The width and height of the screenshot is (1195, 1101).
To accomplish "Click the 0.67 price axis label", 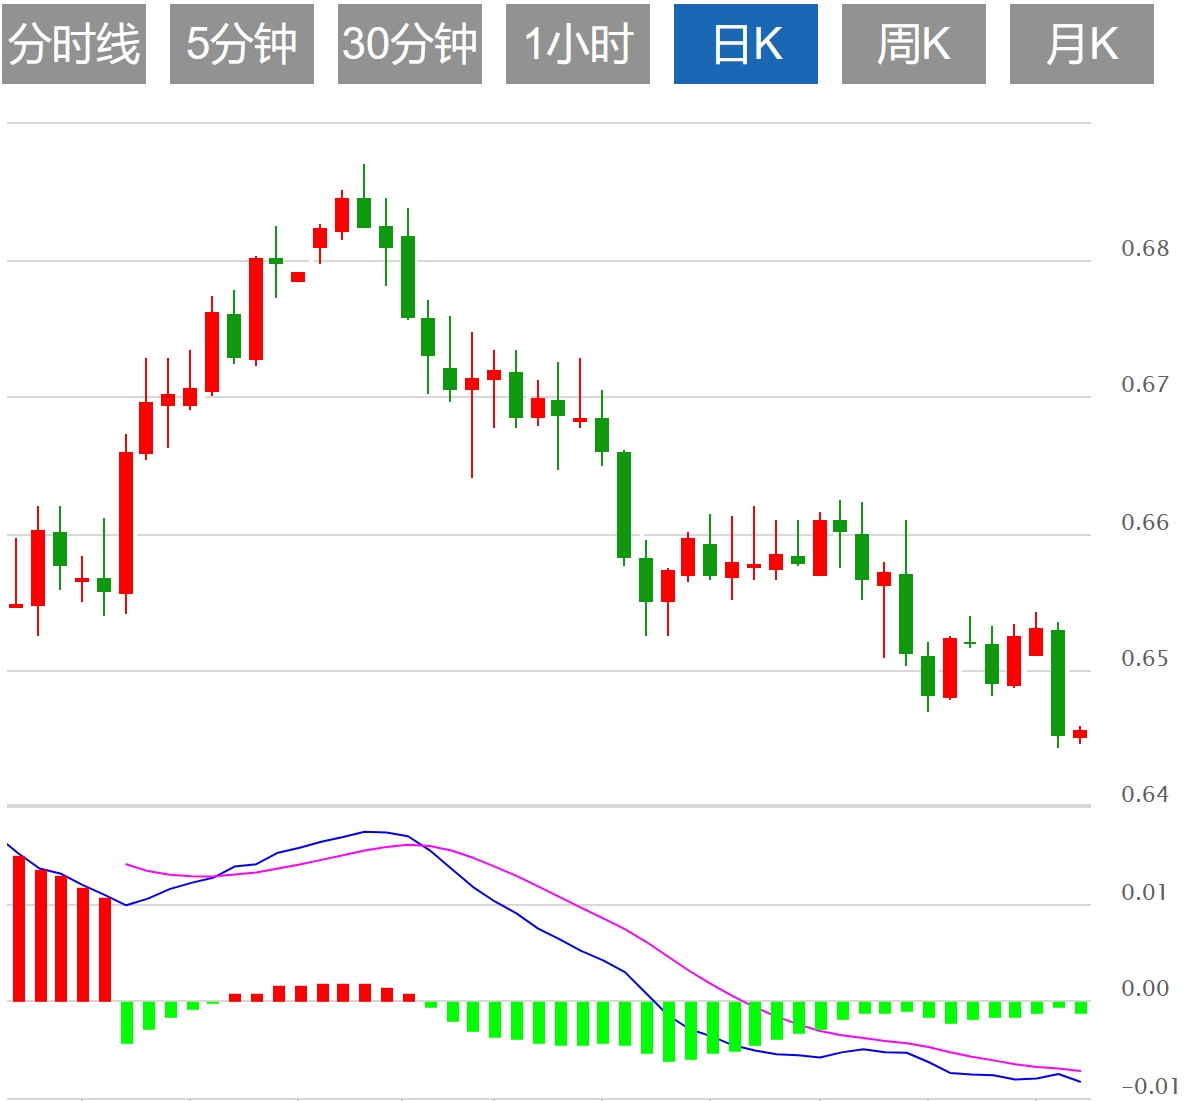I will tap(1145, 385).
